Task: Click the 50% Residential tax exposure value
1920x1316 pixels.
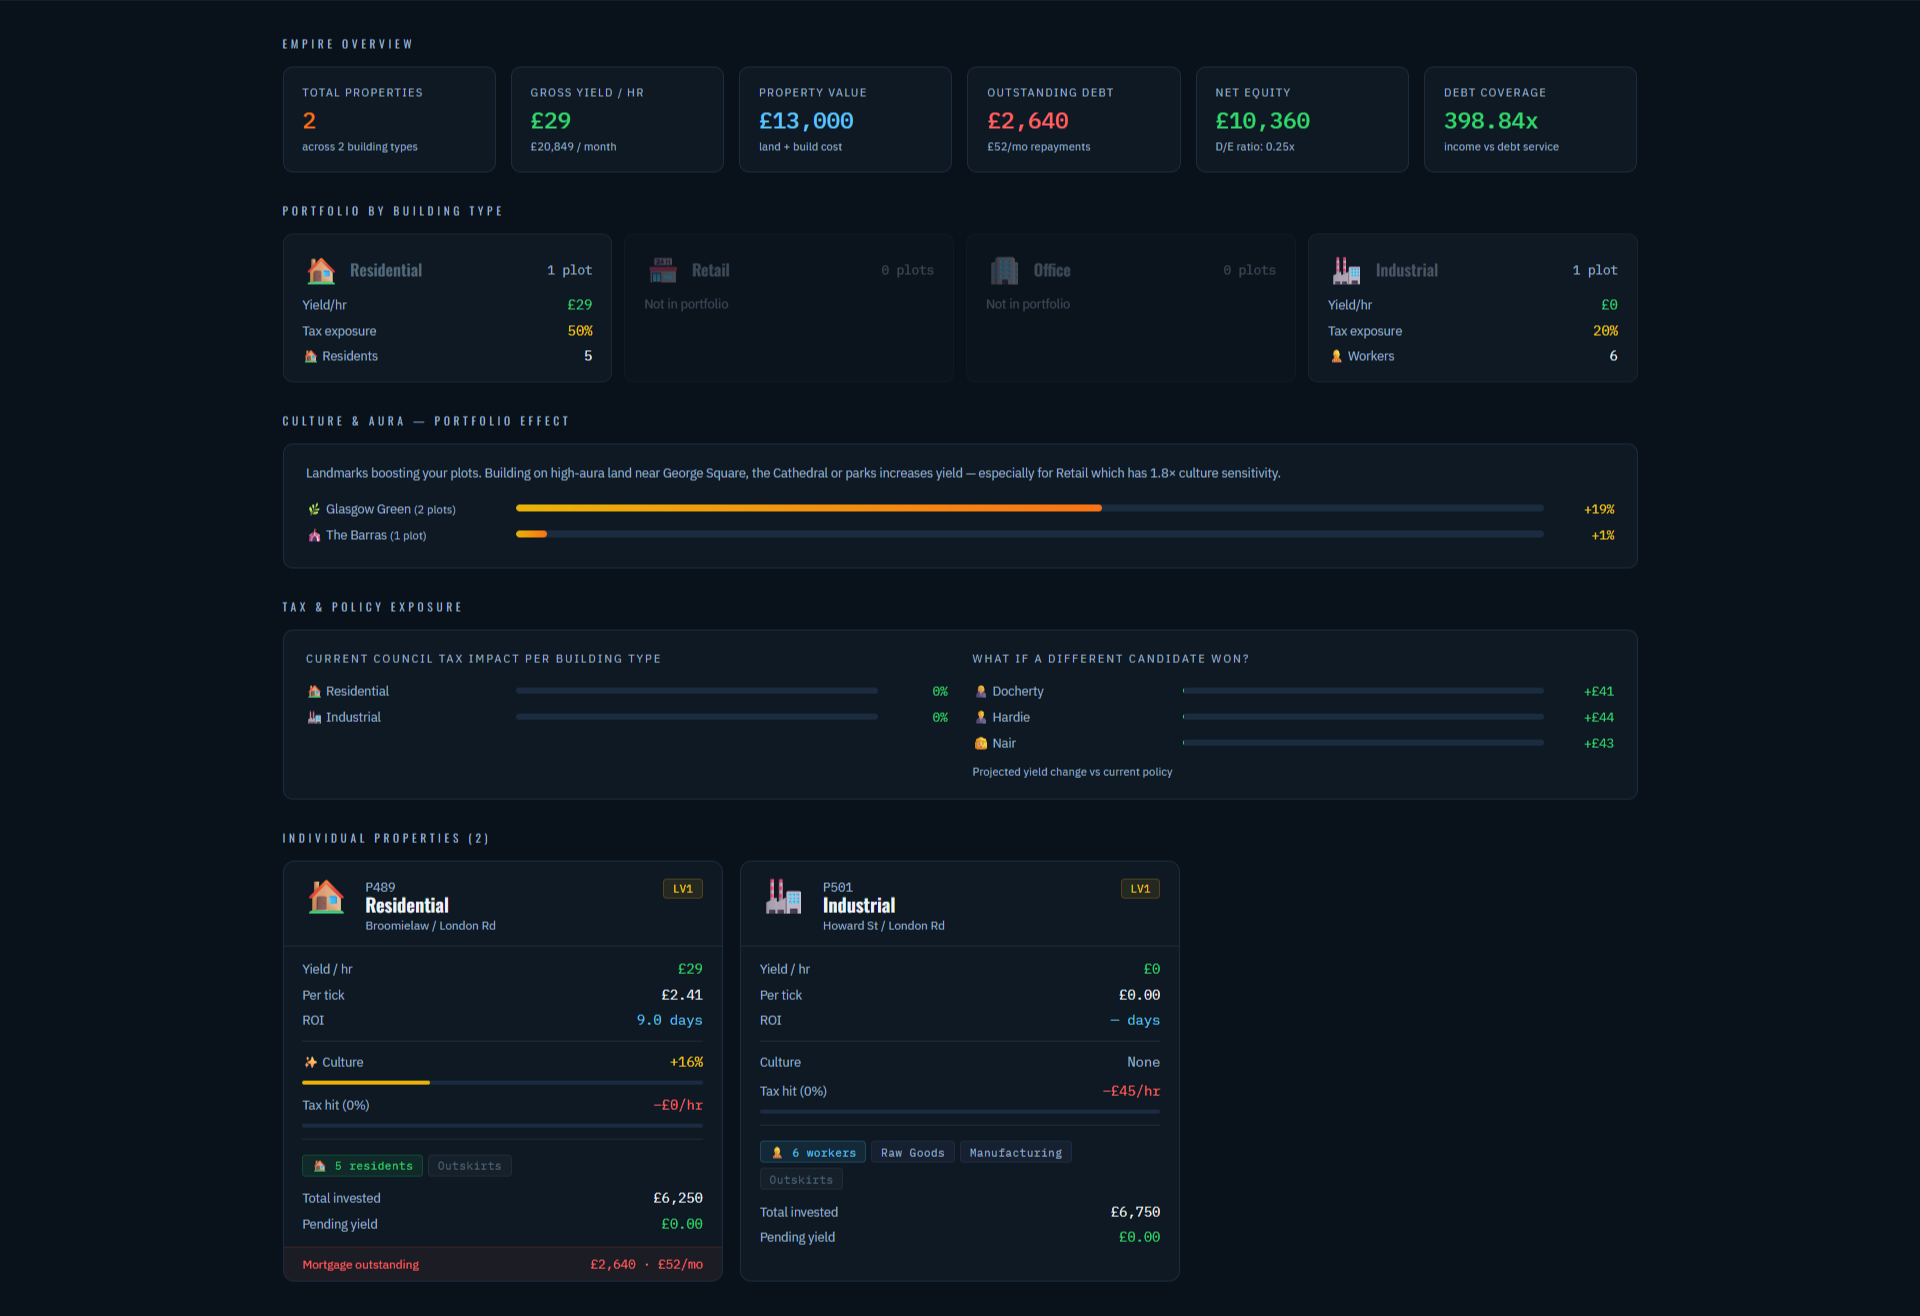Action: pyautogui.click(x=580, y=331)
